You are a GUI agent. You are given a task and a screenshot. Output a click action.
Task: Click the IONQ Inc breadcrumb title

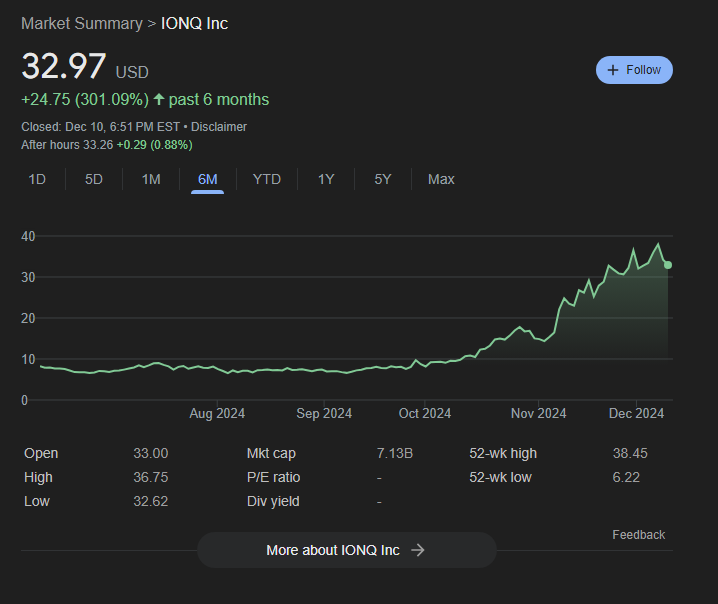coord(195,23)
